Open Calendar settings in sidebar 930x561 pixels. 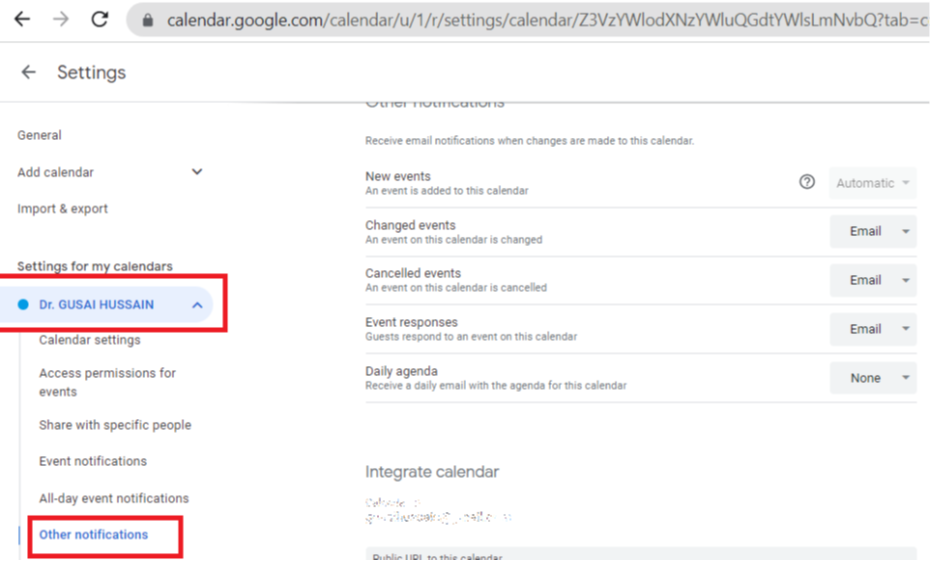pyautogui.click(x=89, y=340)
